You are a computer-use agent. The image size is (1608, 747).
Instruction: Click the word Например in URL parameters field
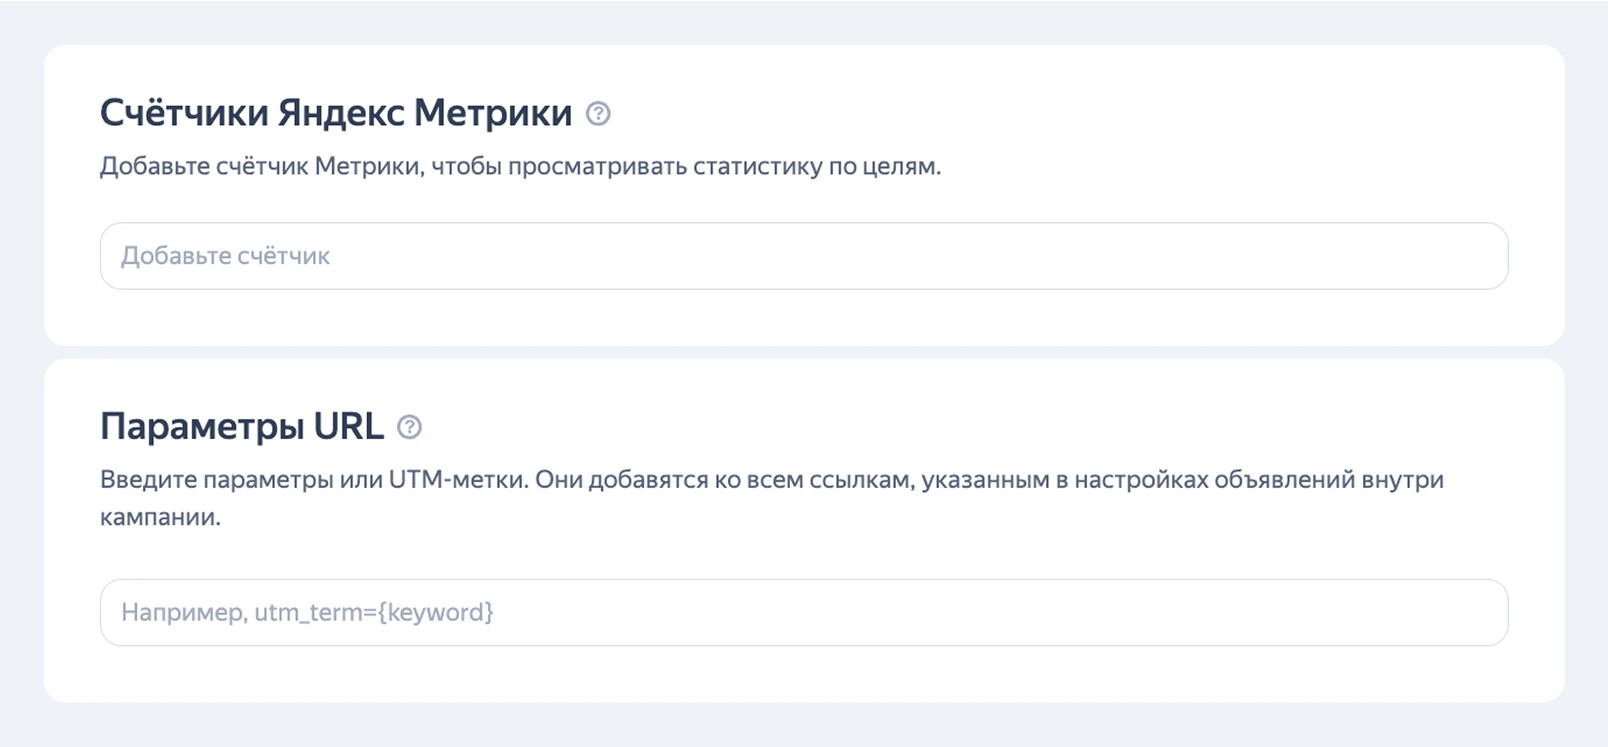tap(183, 612)
